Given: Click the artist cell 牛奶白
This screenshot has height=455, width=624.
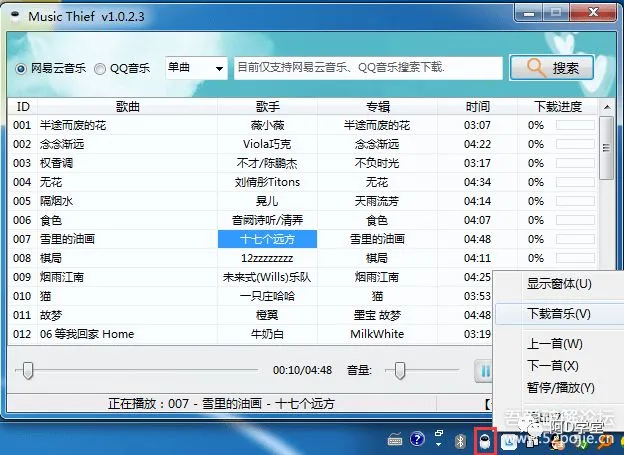Looking at the screenshot, I should (267, 334).
